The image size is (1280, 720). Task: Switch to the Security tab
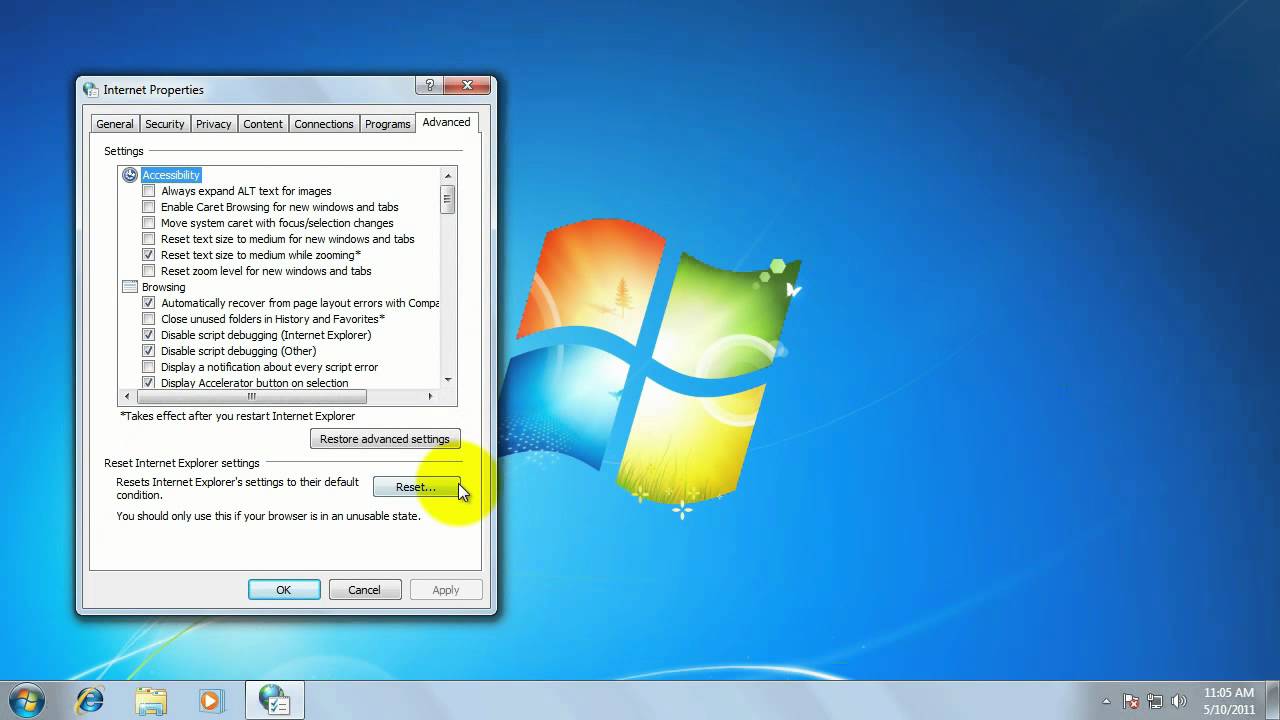(x=164, y=124)
